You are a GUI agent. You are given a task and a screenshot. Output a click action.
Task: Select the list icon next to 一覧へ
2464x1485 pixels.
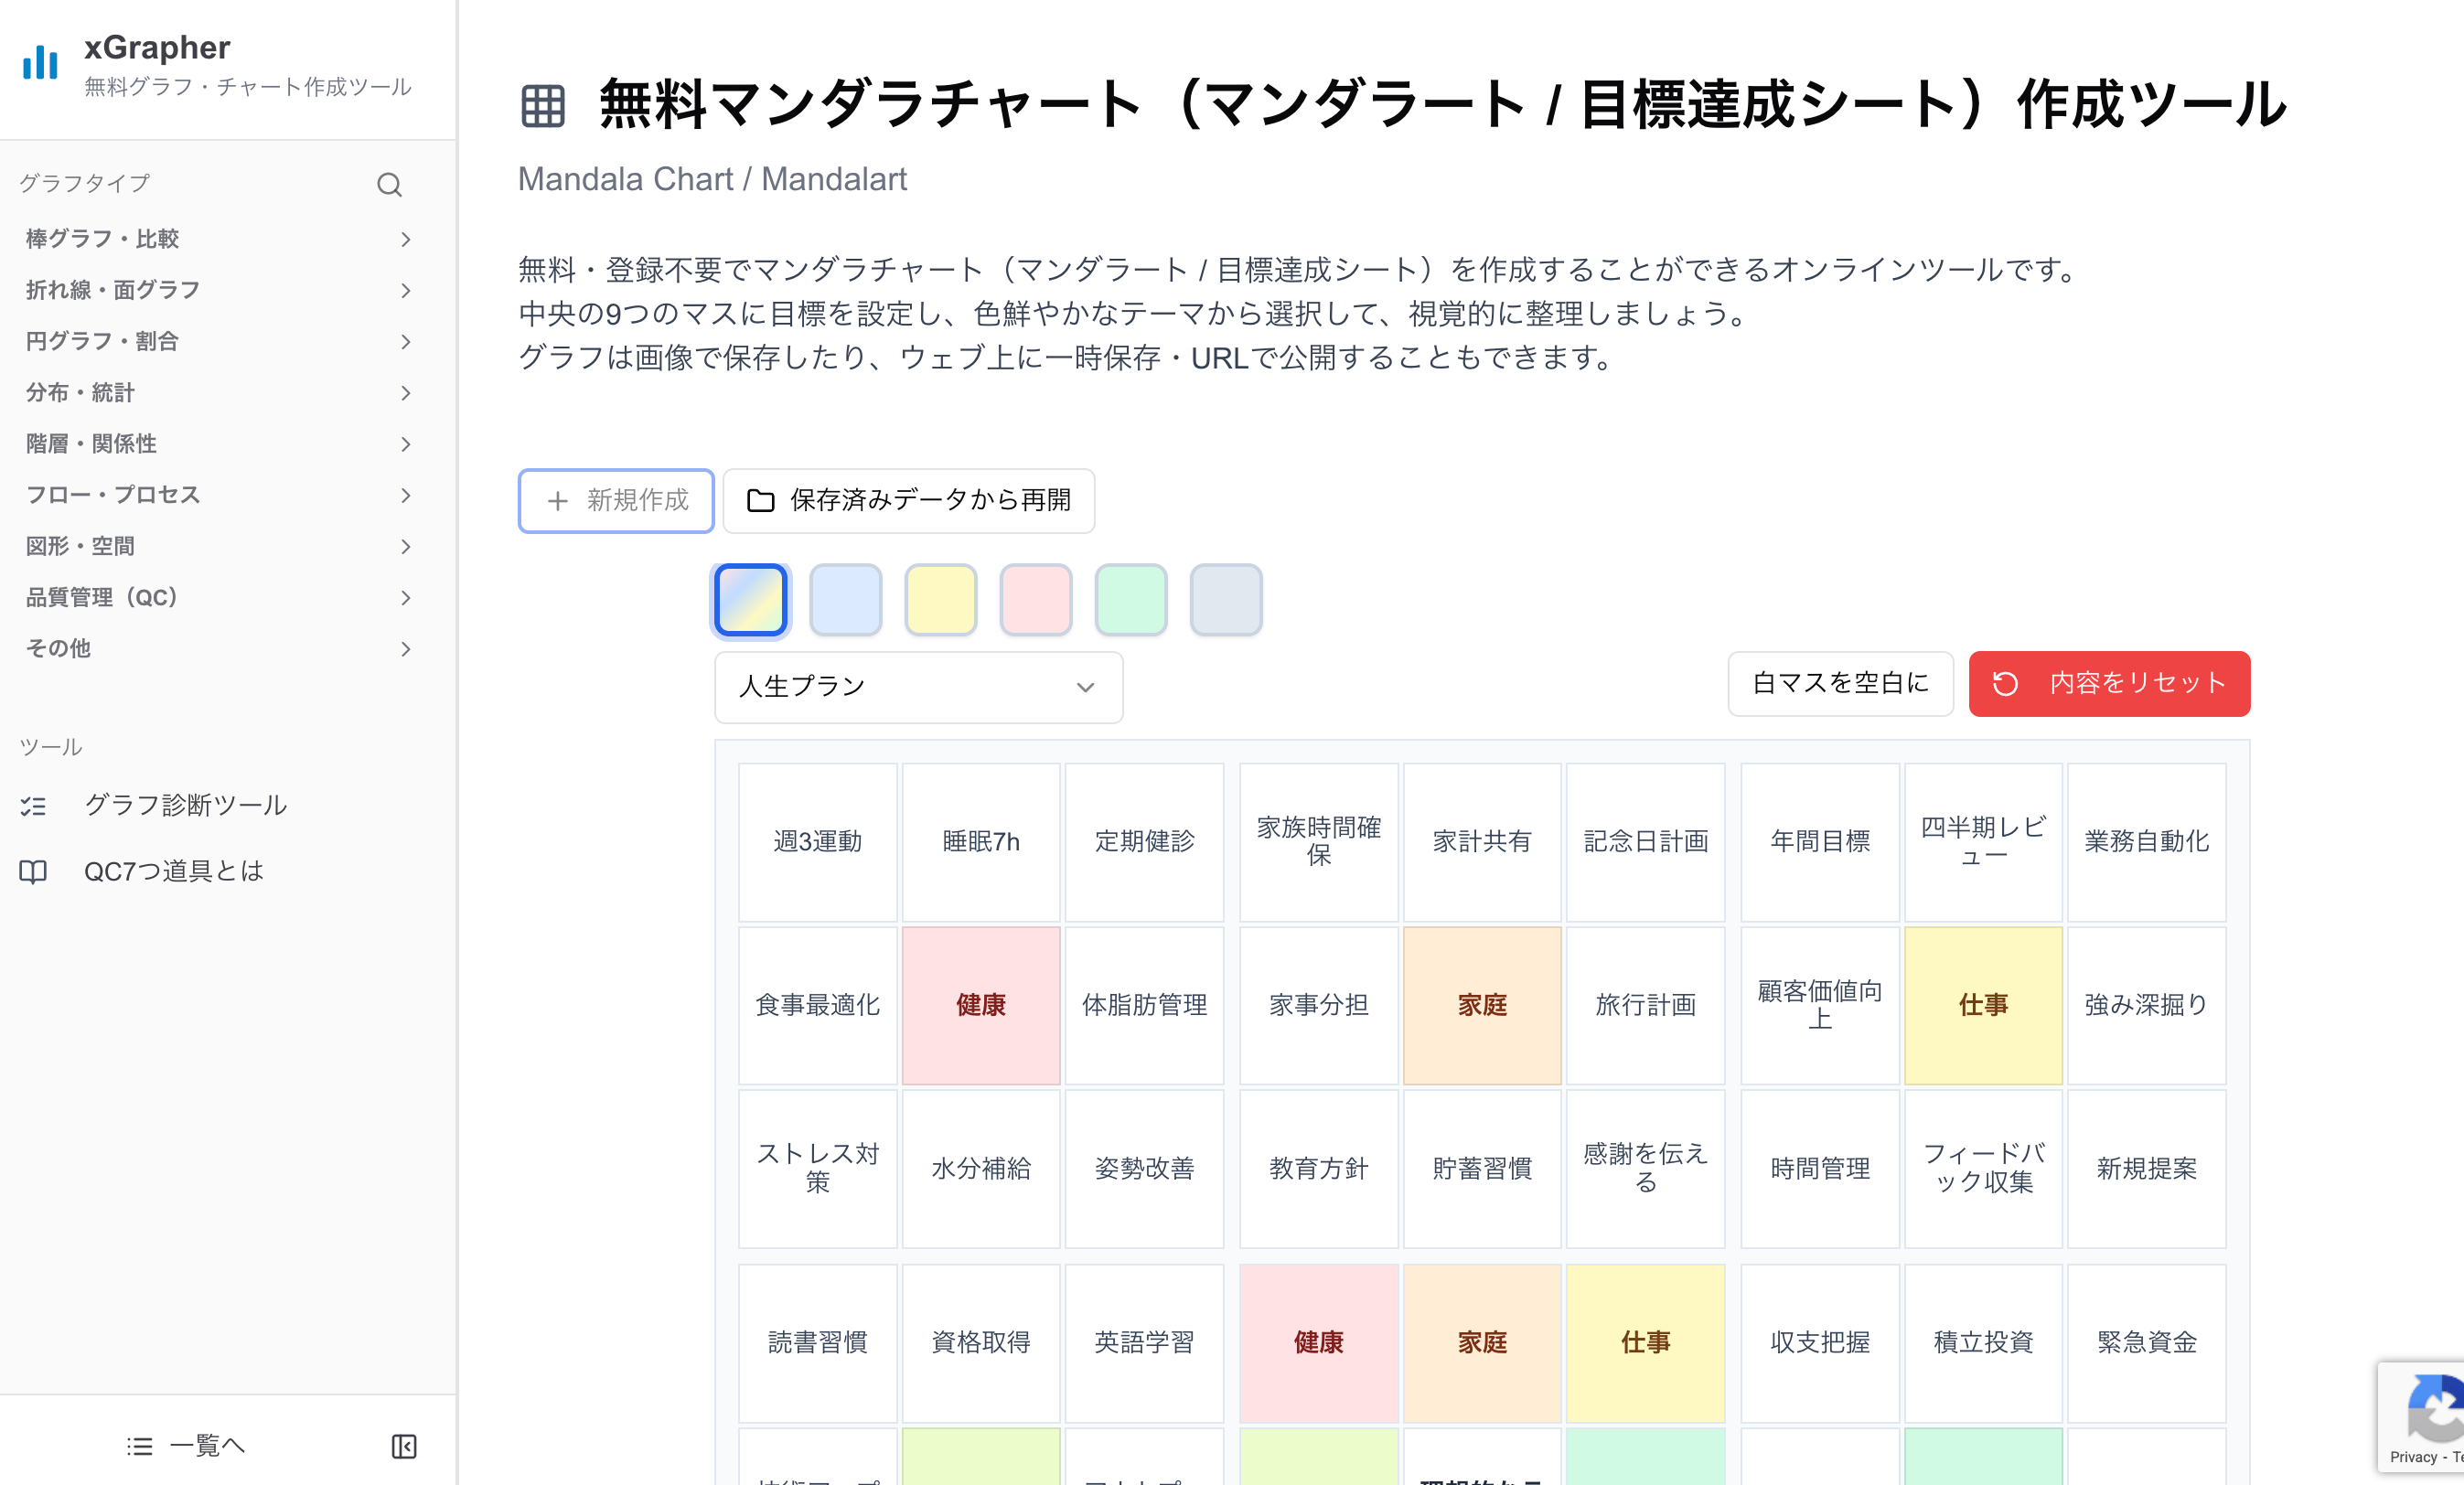pyautogui.click(x=138, y=1446)
